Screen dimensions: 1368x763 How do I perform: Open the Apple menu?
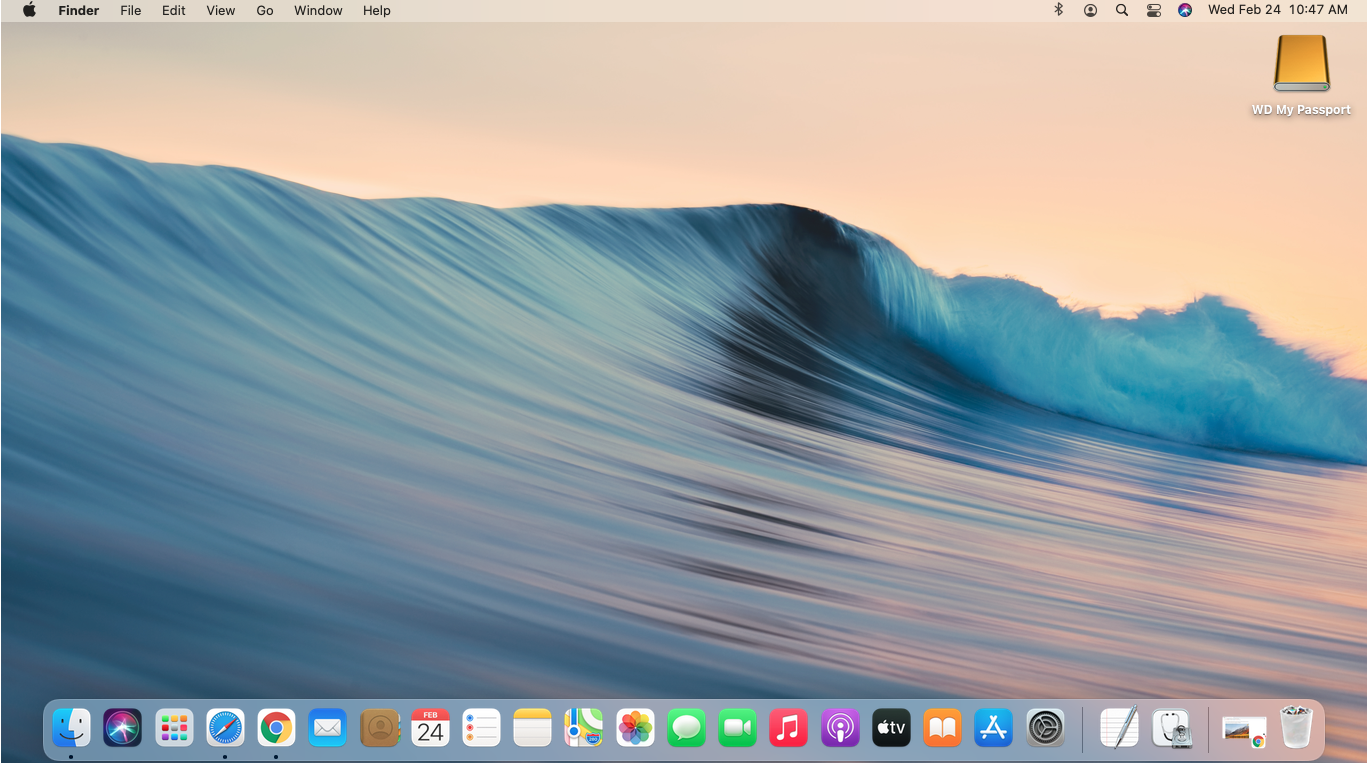pos(29,10)
